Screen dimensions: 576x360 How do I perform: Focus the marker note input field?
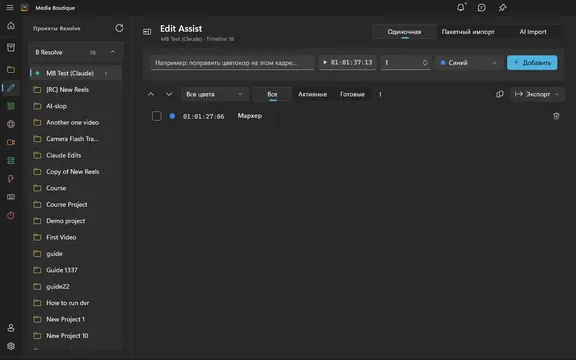point(232,63)
